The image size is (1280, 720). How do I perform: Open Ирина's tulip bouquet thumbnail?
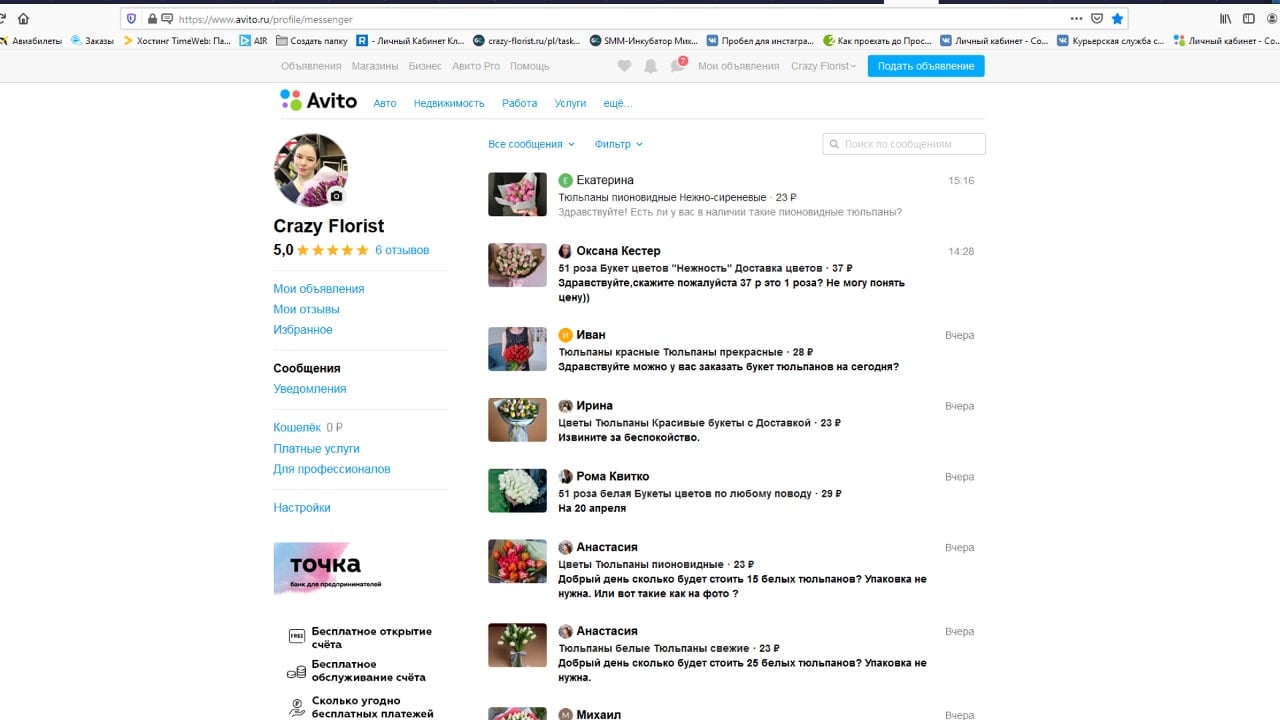pyautogui.click(x=517, y=420)
